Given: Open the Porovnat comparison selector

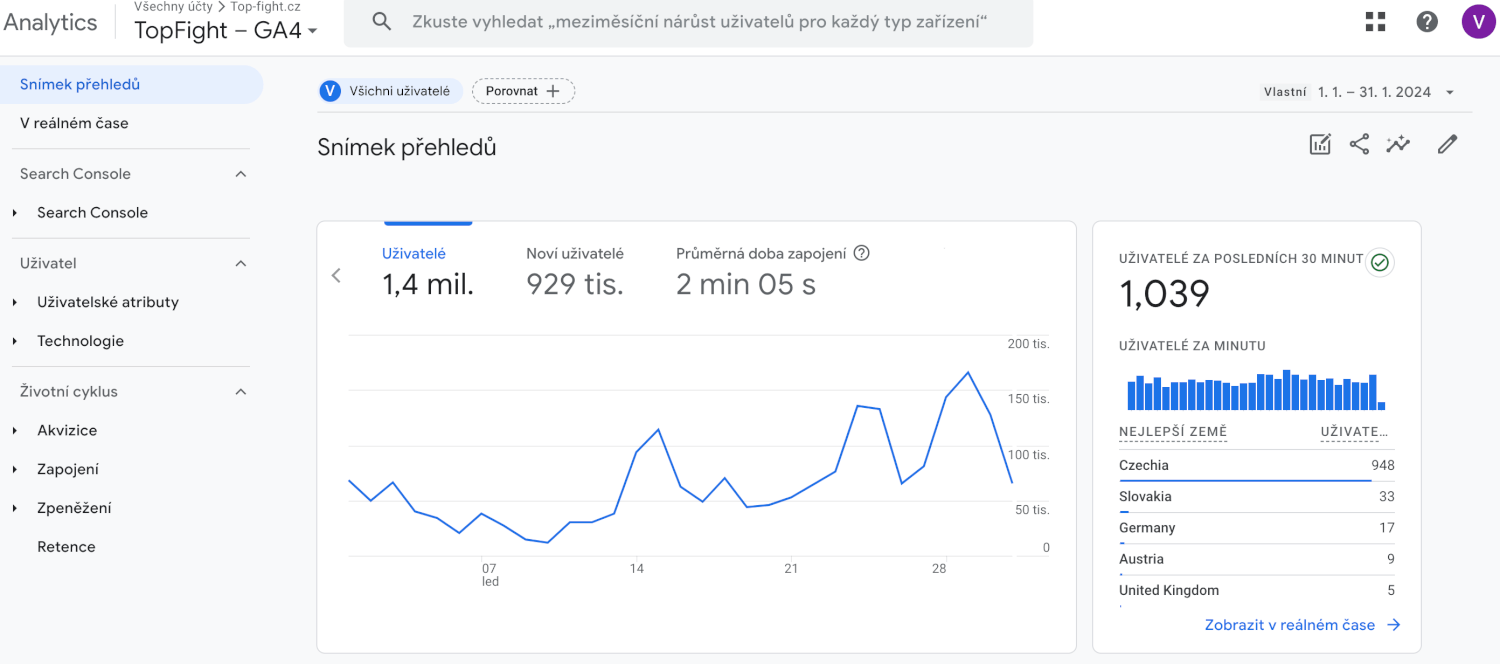Looking at the screenshot, I should (x=523, y=90).
